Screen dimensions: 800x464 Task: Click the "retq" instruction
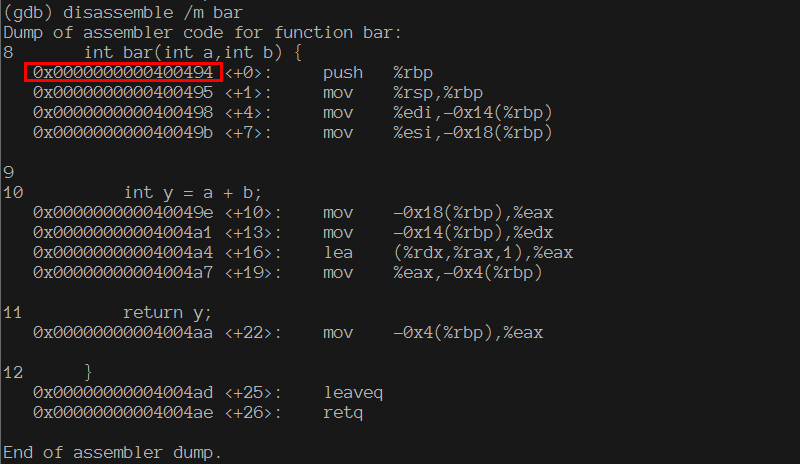pos(343,412)
